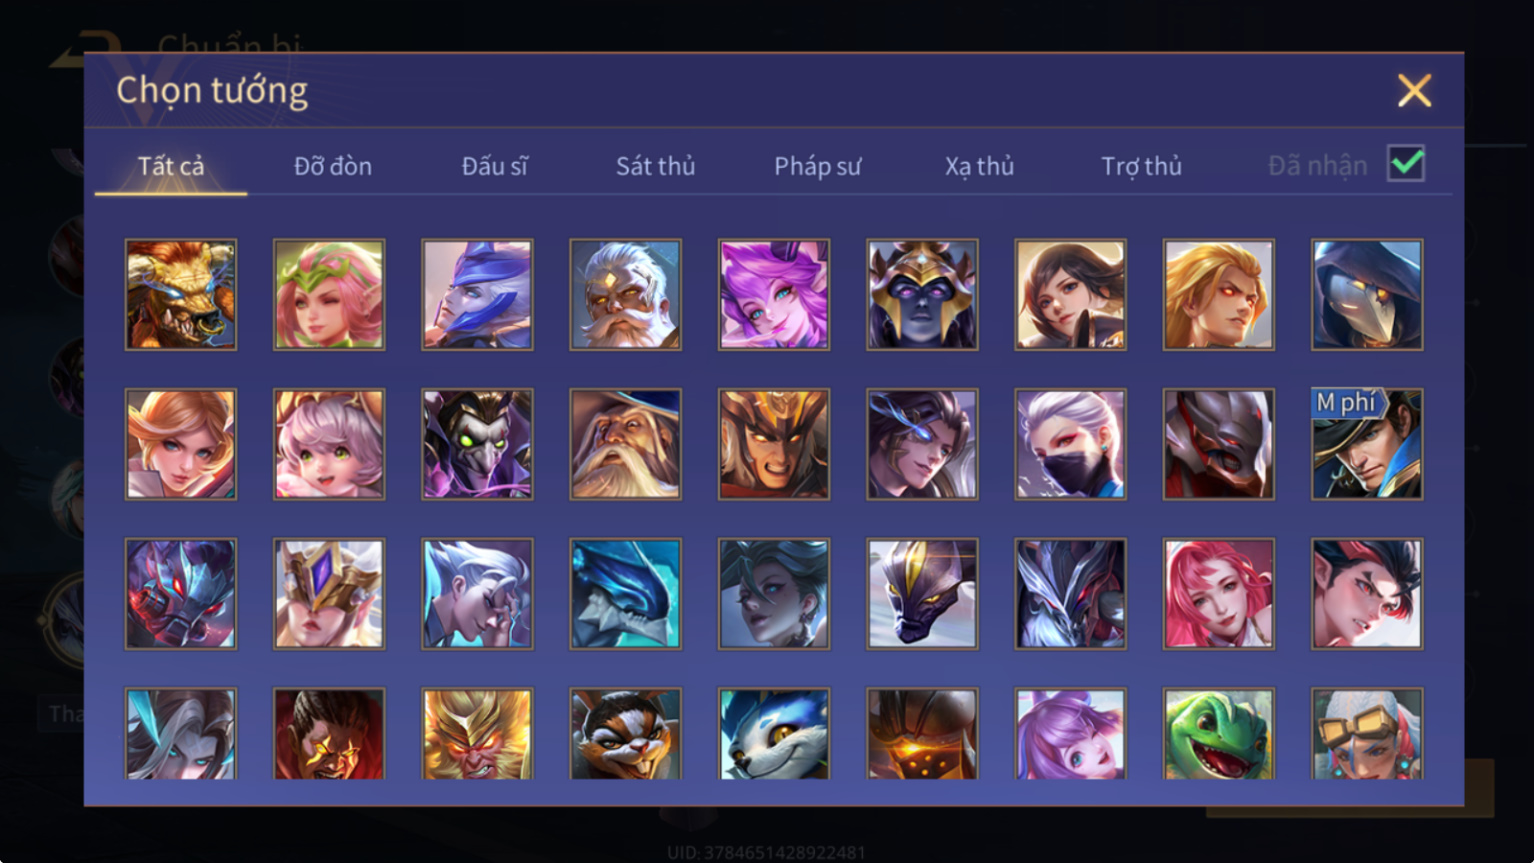Filter heroes by "Pháp sư"
1534x863 pixels.
click(817, 166)
